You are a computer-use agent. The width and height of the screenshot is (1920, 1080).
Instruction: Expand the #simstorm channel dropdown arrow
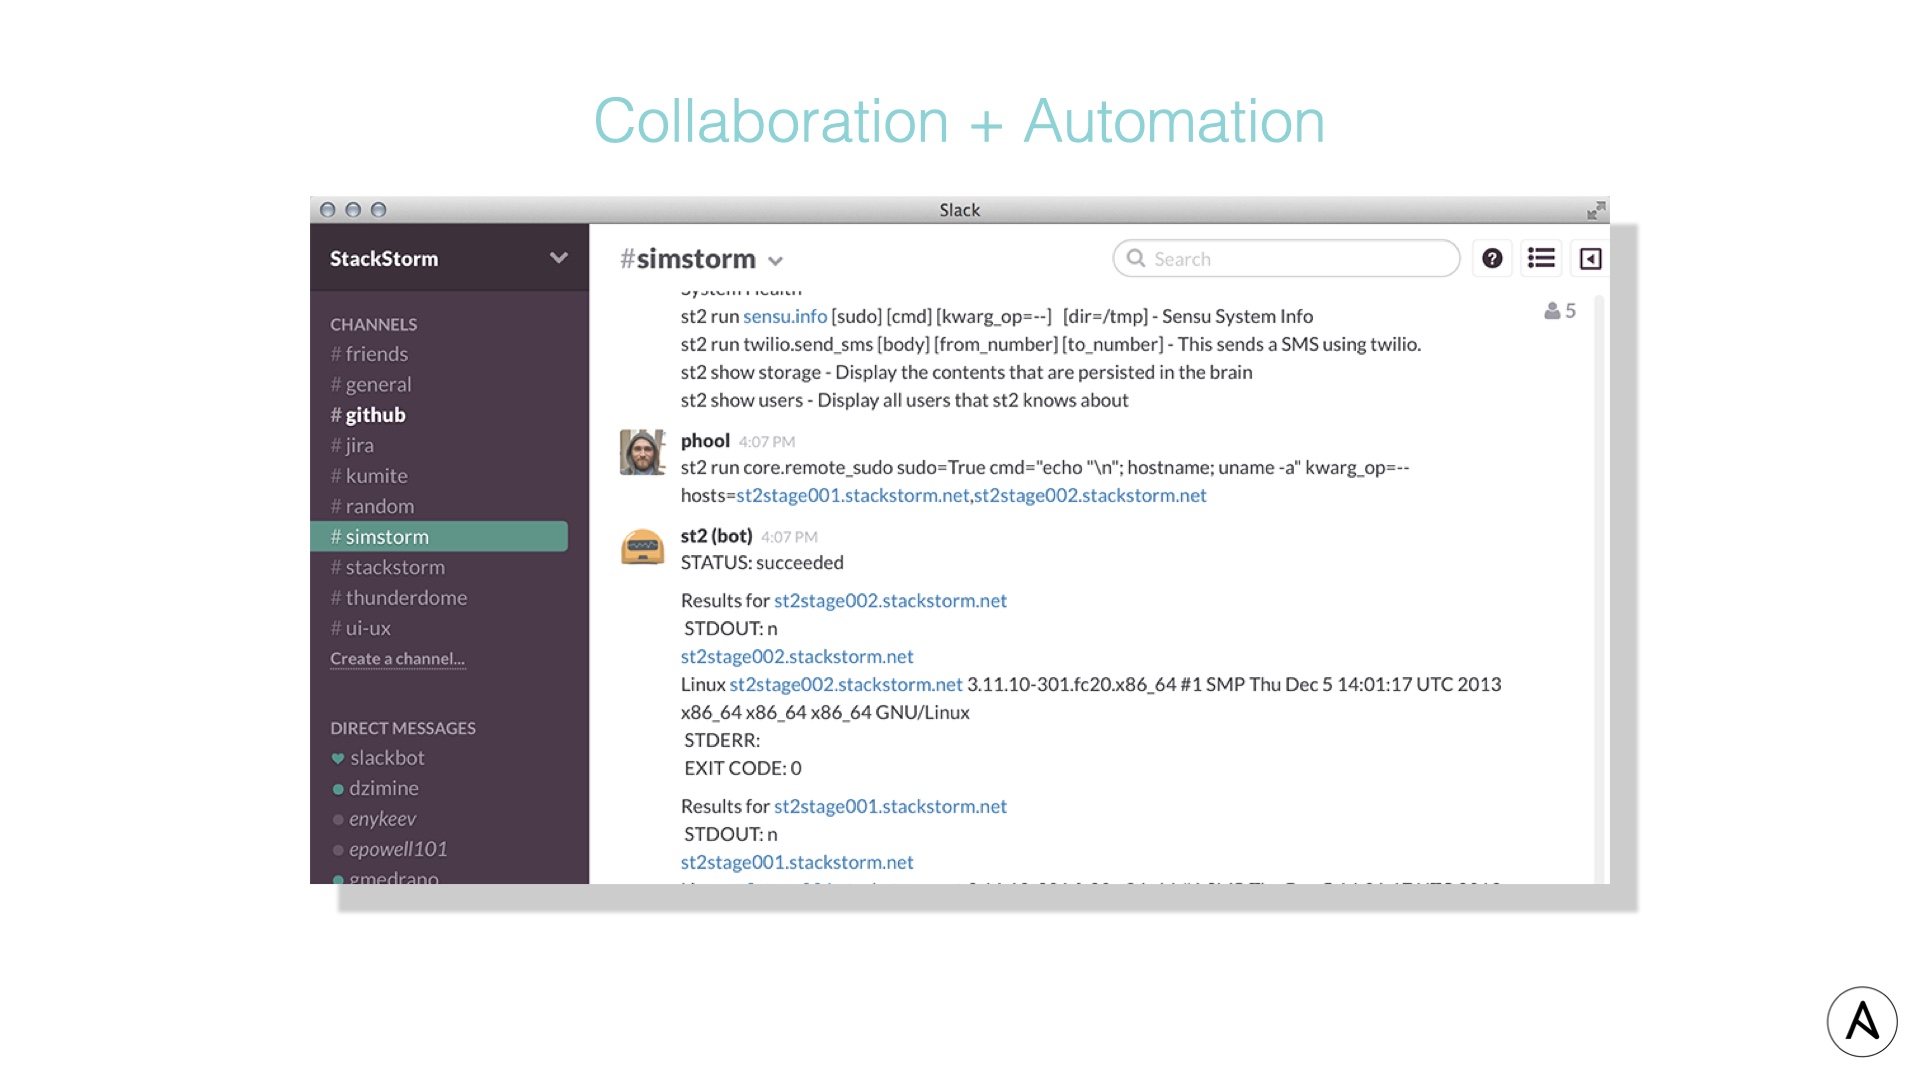pos(775,261)
